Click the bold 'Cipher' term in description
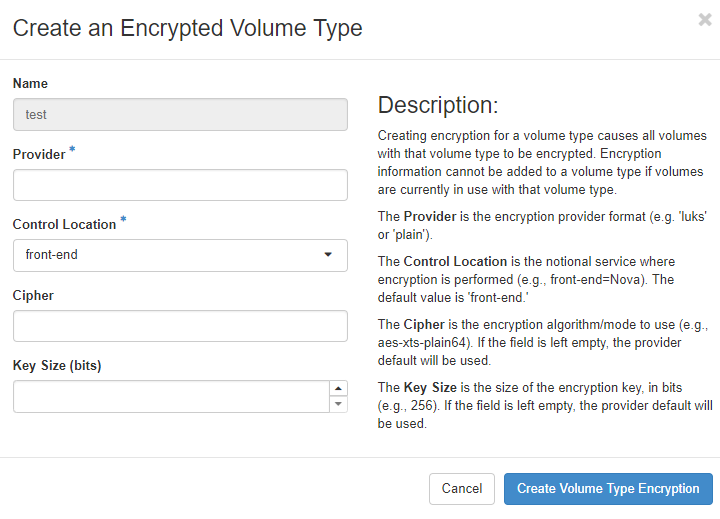720x519 pixels. (424, 324)
